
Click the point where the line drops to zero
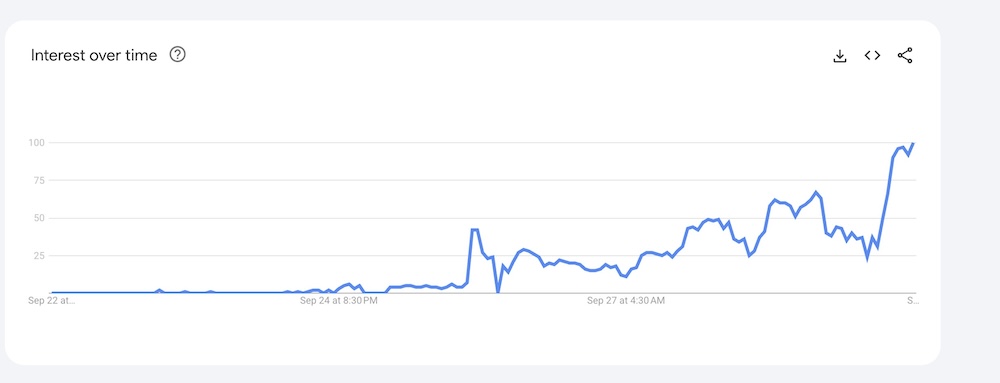point(498,292)
